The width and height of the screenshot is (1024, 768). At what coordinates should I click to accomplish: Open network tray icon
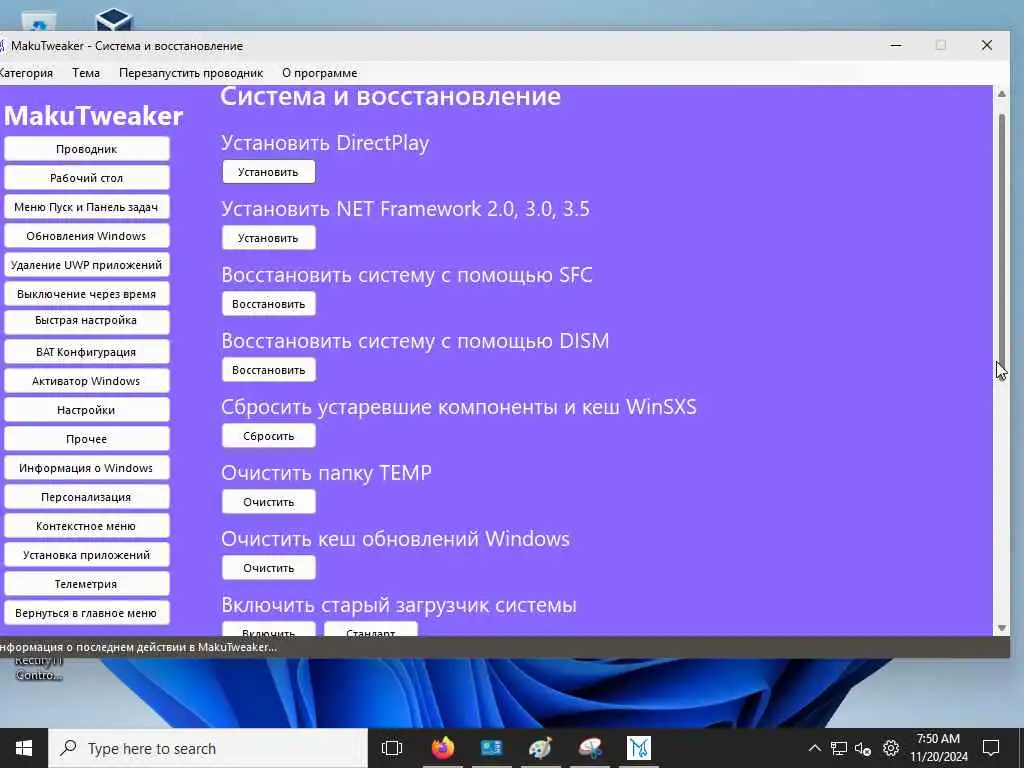click(x=839, y=748)
